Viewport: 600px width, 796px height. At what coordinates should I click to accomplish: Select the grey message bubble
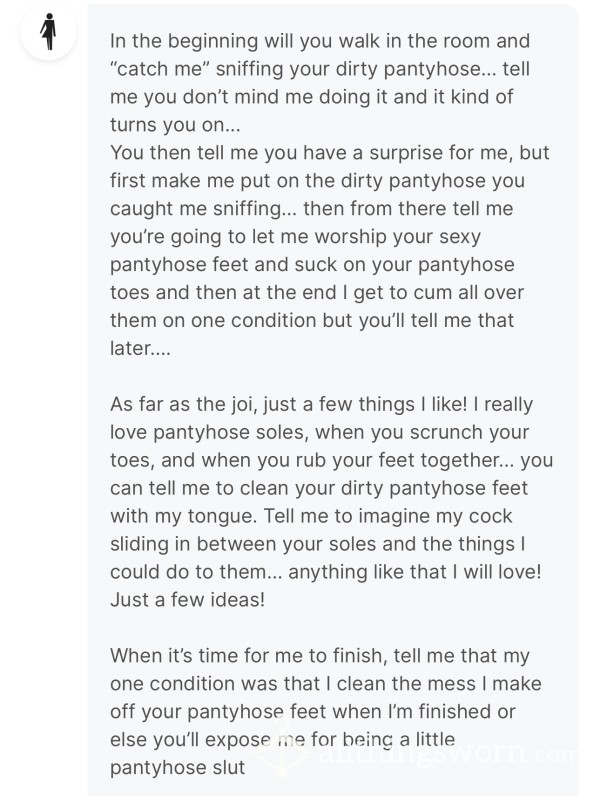(x=333, y=400)
